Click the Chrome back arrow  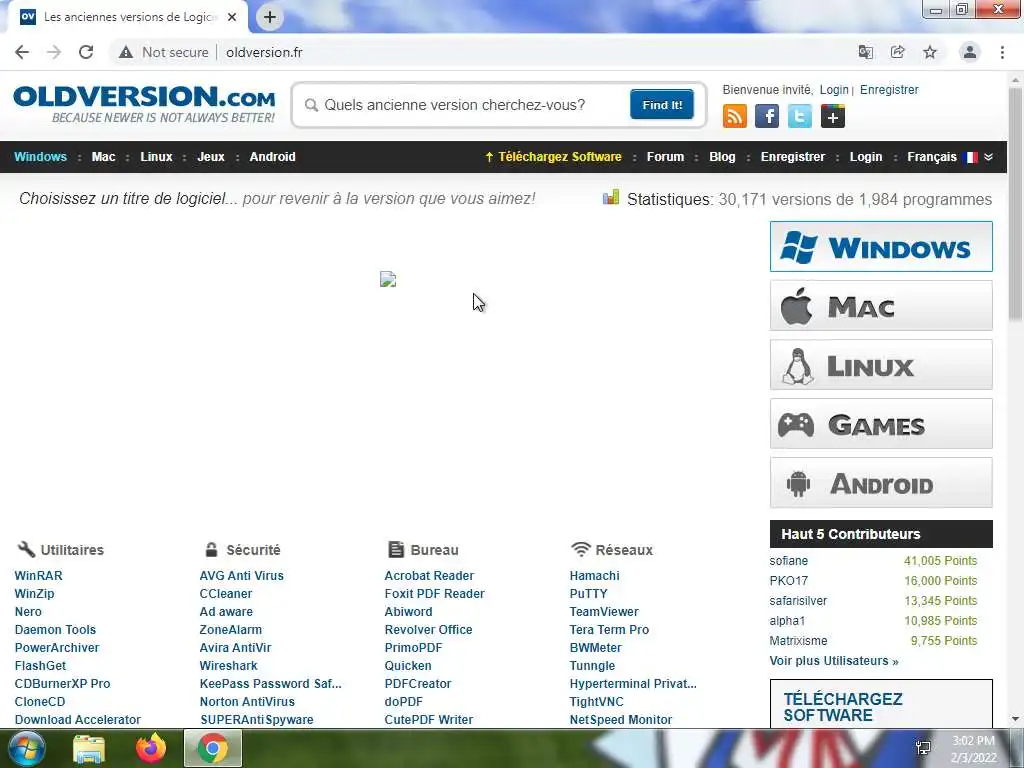coord(22,52)
